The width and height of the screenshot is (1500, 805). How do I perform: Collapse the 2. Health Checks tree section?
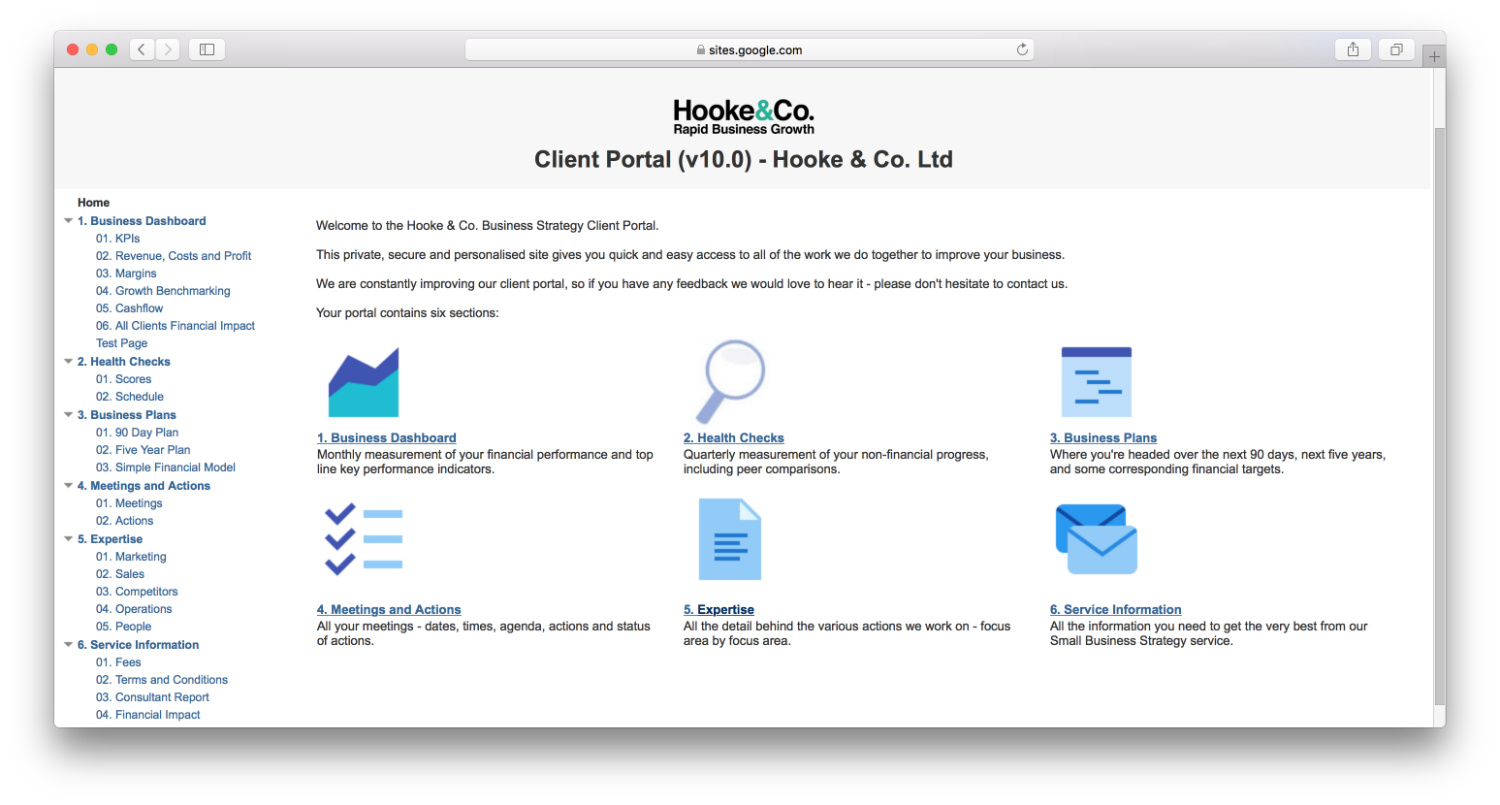[68, 362]
